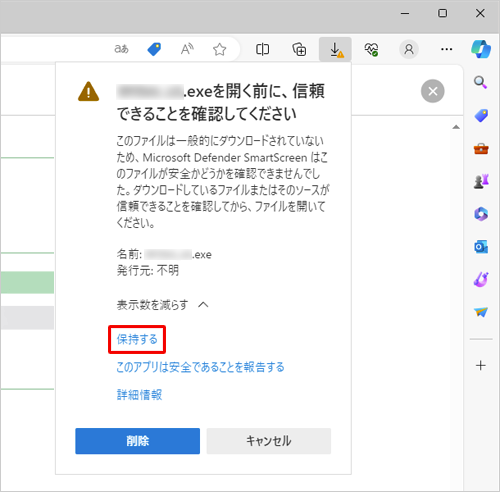Click the yellow warning triangle icon in the dialog

click(x=88, y=91)
